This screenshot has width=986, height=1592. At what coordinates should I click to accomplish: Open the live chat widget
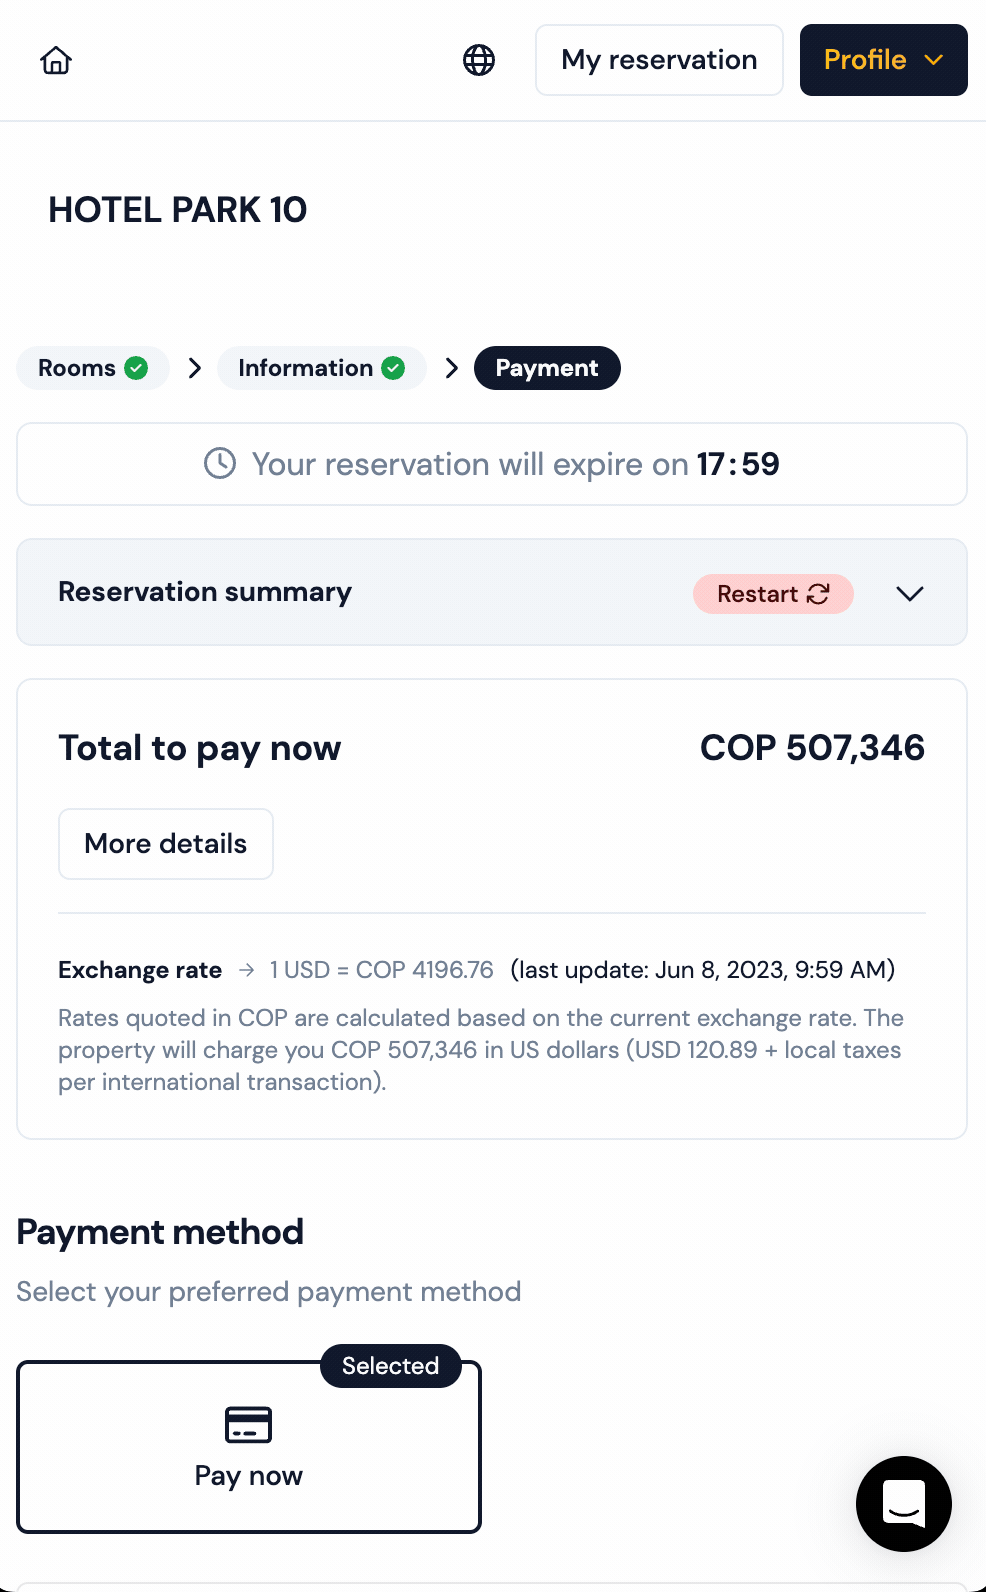click(903, 1503)
